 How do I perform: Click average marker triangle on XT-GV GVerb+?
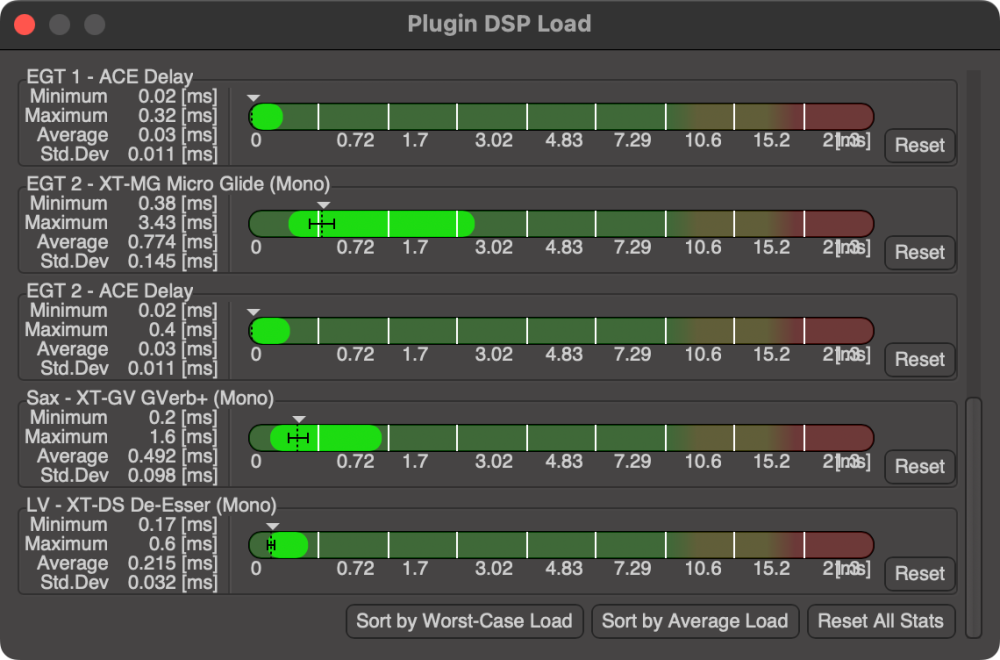click(x=298, y=420)
